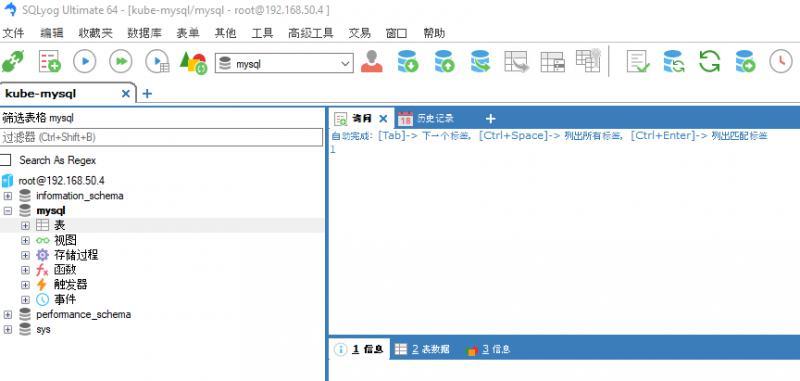Switch to the 1 信息 result tab
The height and width of the screenshot is (381, 800).
[x=359, y=349]
